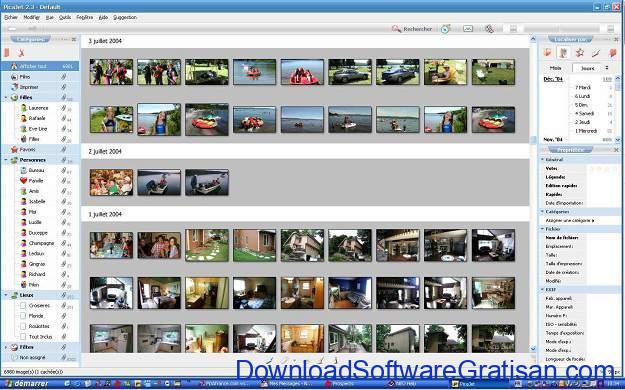Select the calendar locate icon in Localiser panel
Image resolution: width=625 pixels, height=390 pixels.
point(563,52)
